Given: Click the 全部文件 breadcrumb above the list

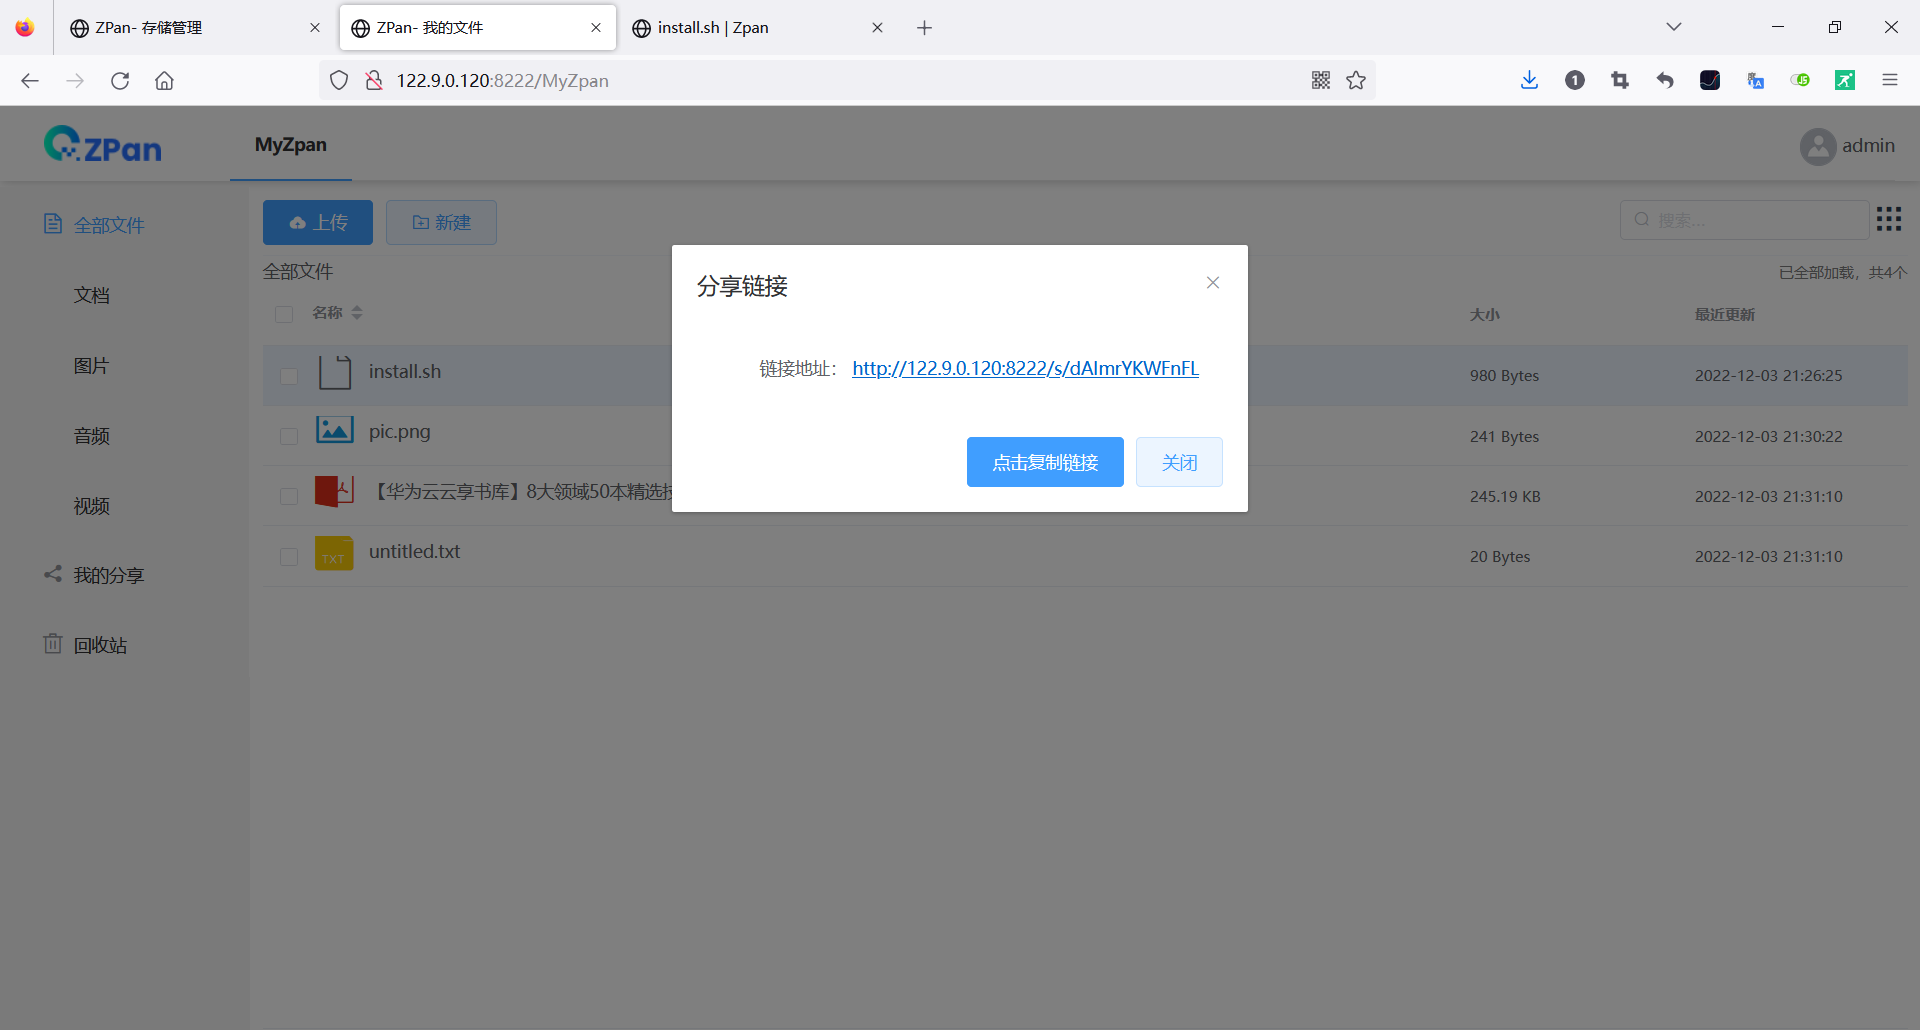Looking at the screenshot, I should coord(298,272).
